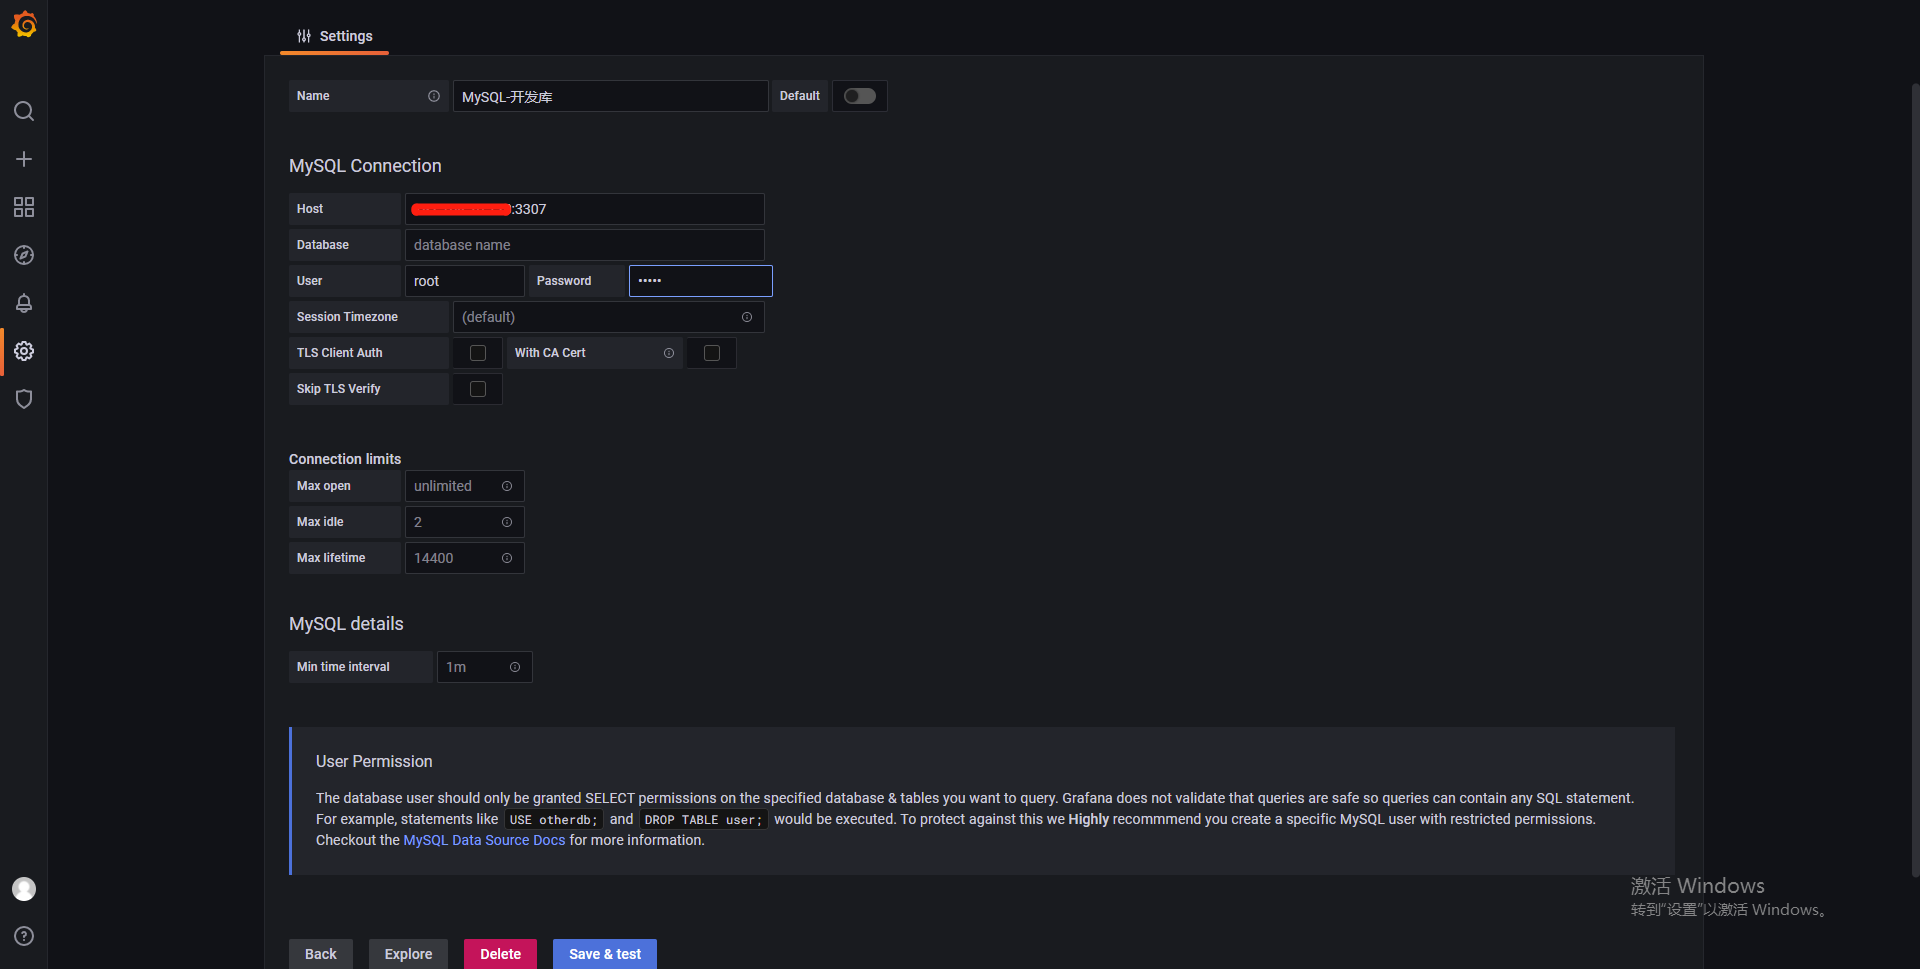This screenshot has width=1920, height=969.
Task: Open the Dashboards grid icon
Action: pyautogui.click(x=24, y=207)
